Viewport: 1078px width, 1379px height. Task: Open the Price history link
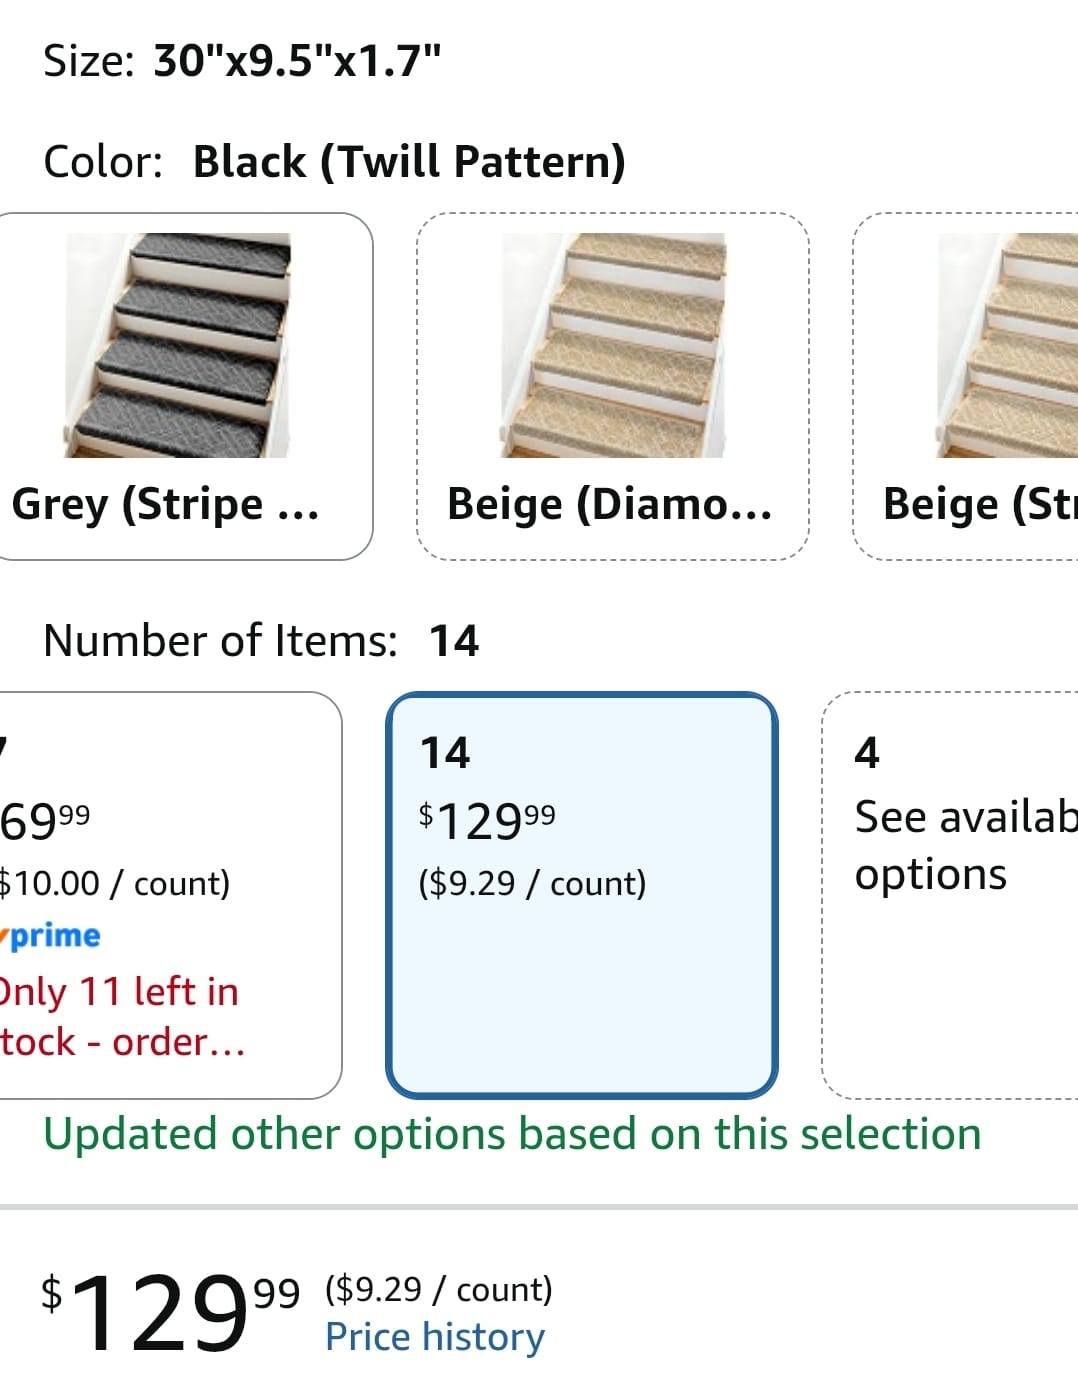coord(435,1337)
